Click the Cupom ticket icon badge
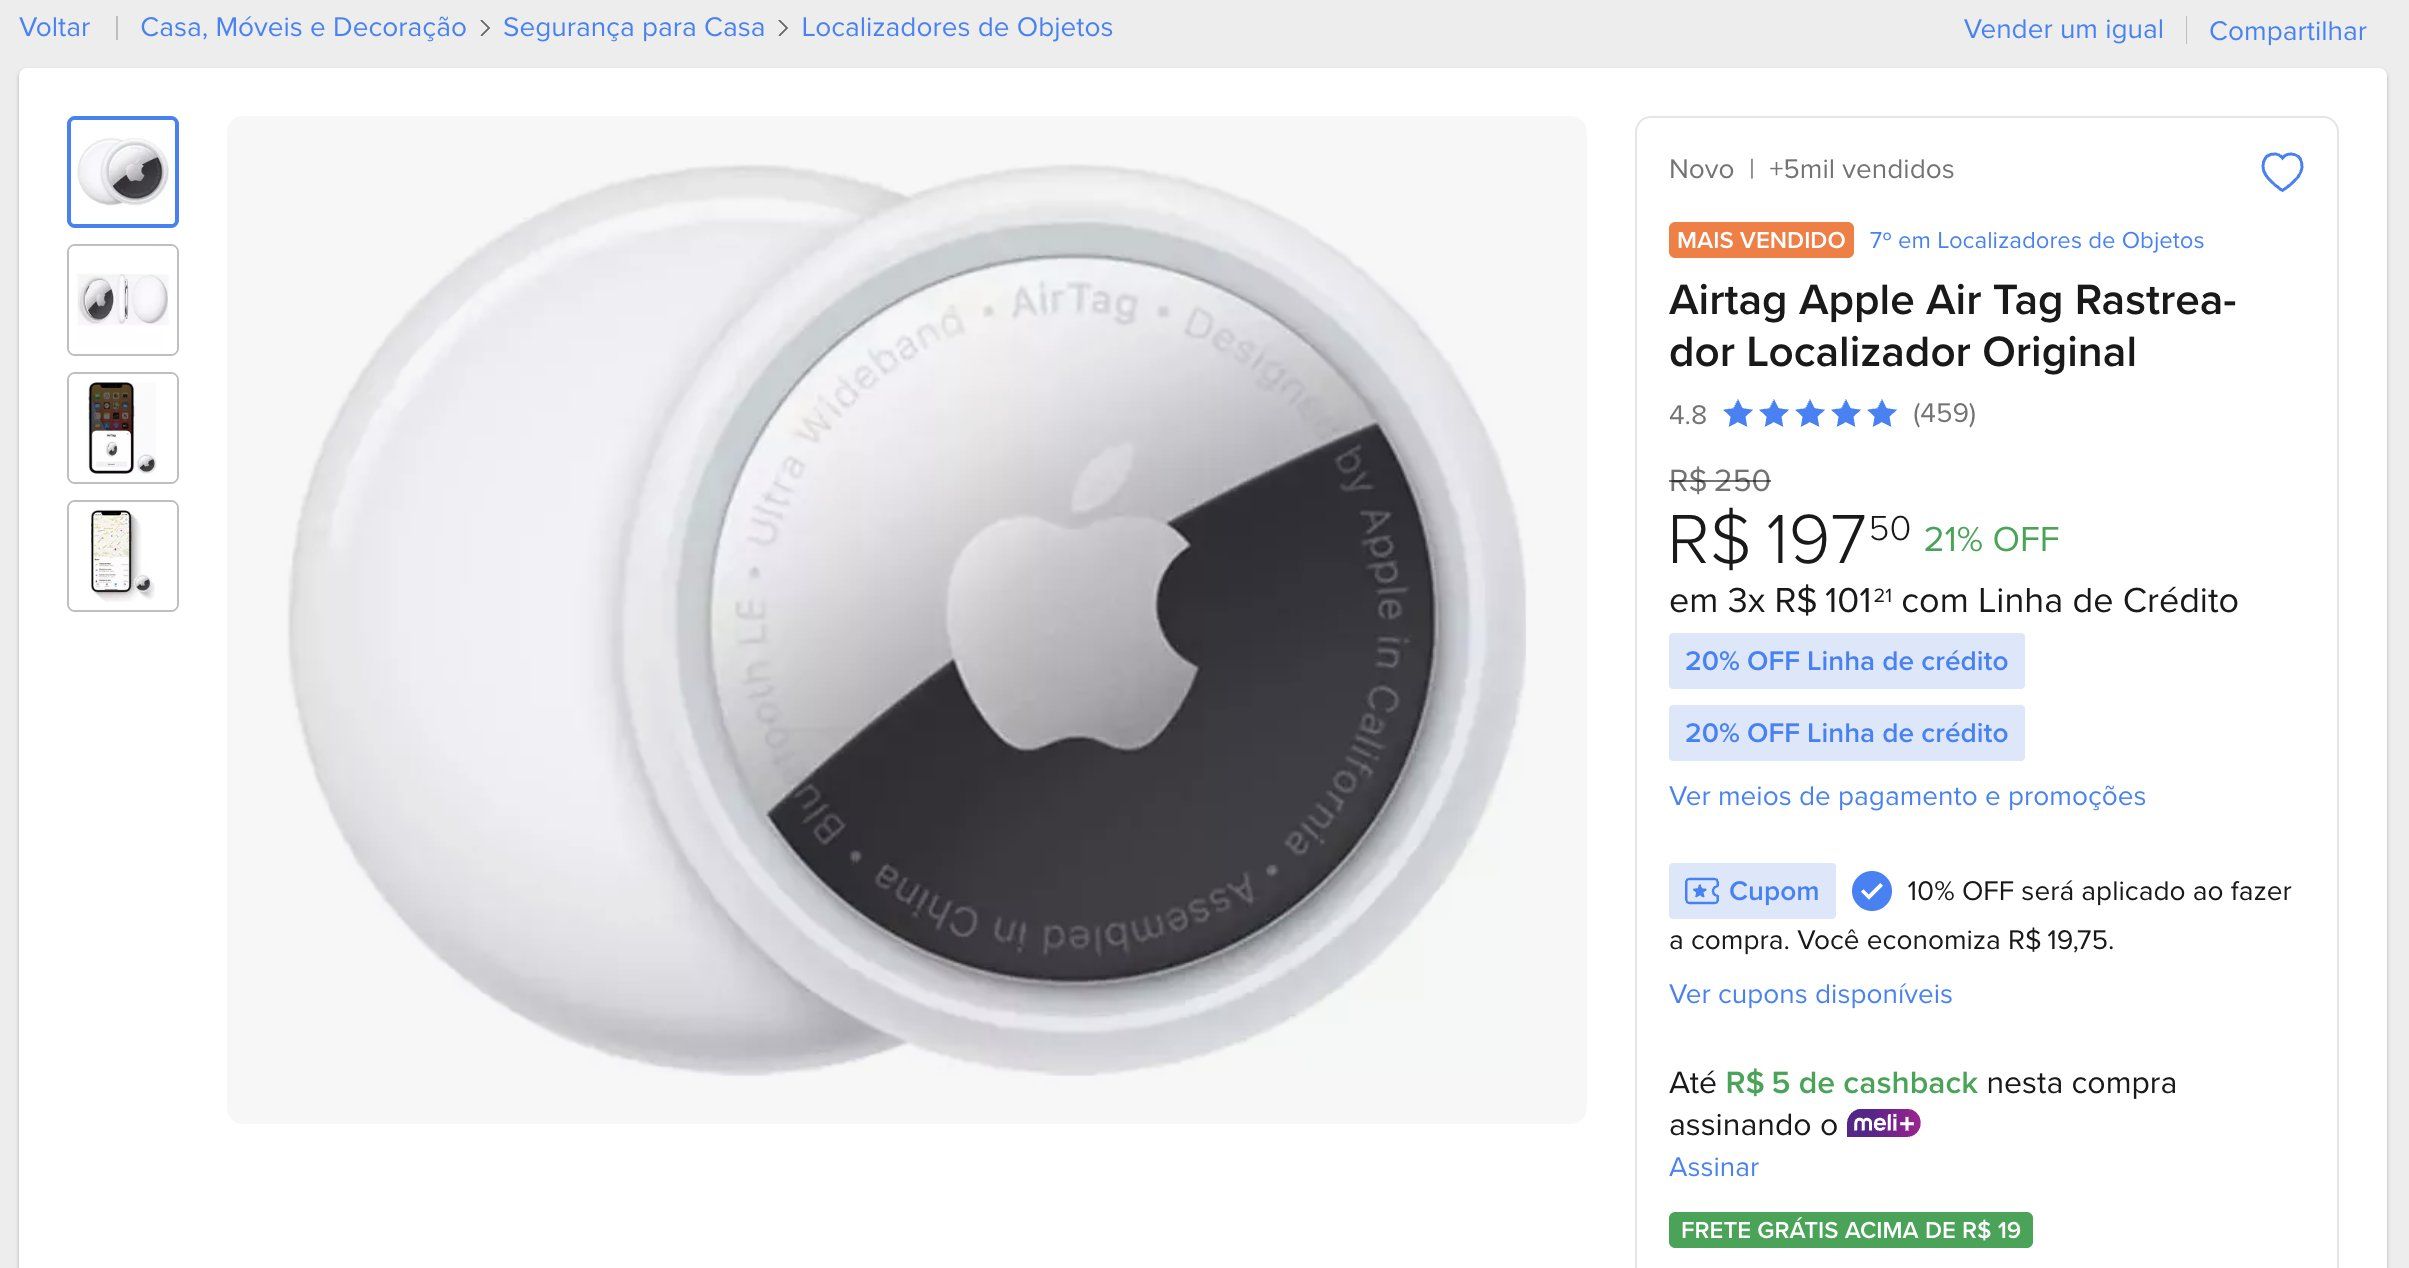Viewport: 2409px width, 1268px height. tap(1752, 891)
